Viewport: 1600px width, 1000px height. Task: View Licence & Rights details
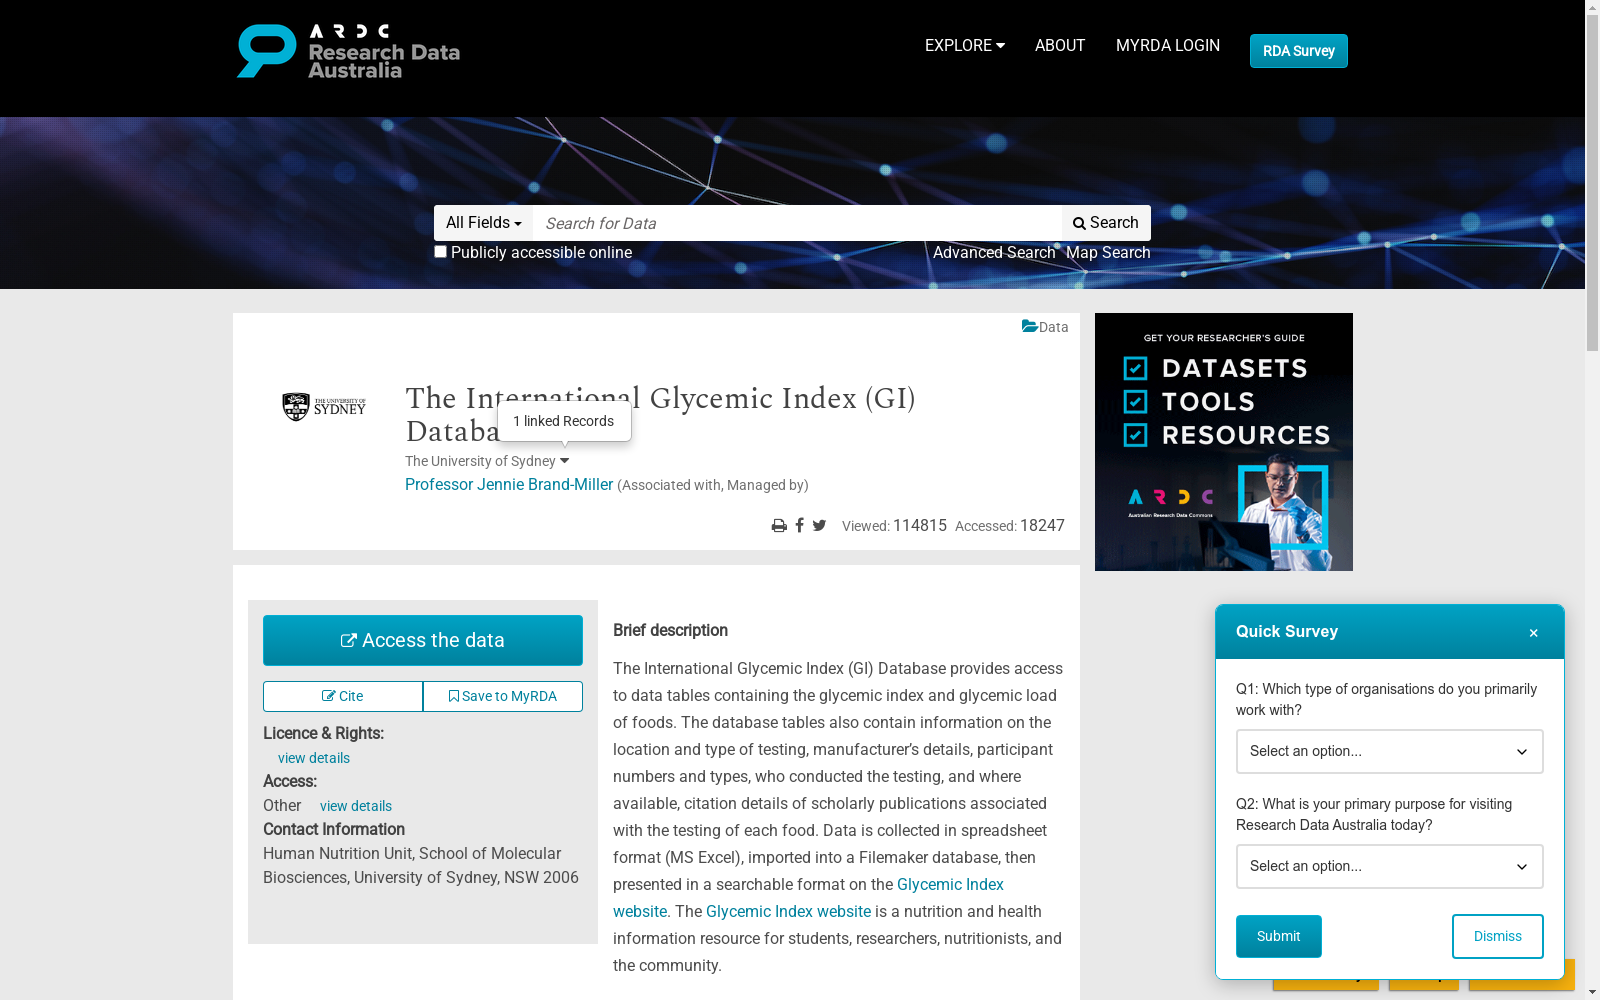(x=314, y=758)
